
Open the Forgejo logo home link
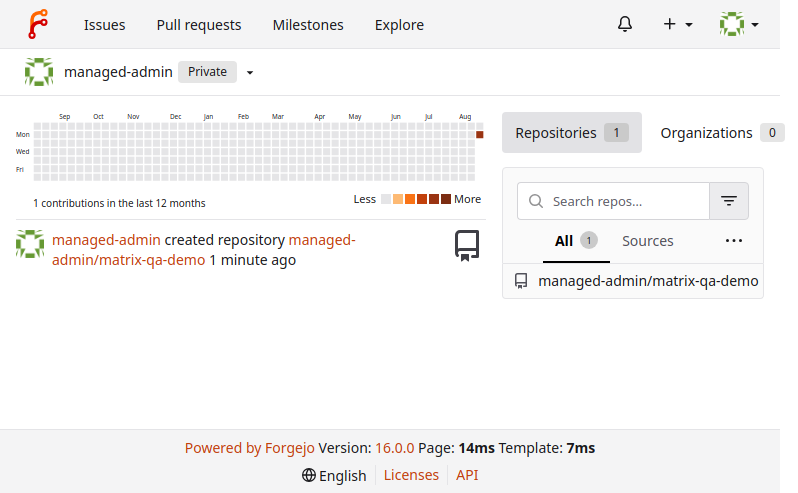pos(38,24)
